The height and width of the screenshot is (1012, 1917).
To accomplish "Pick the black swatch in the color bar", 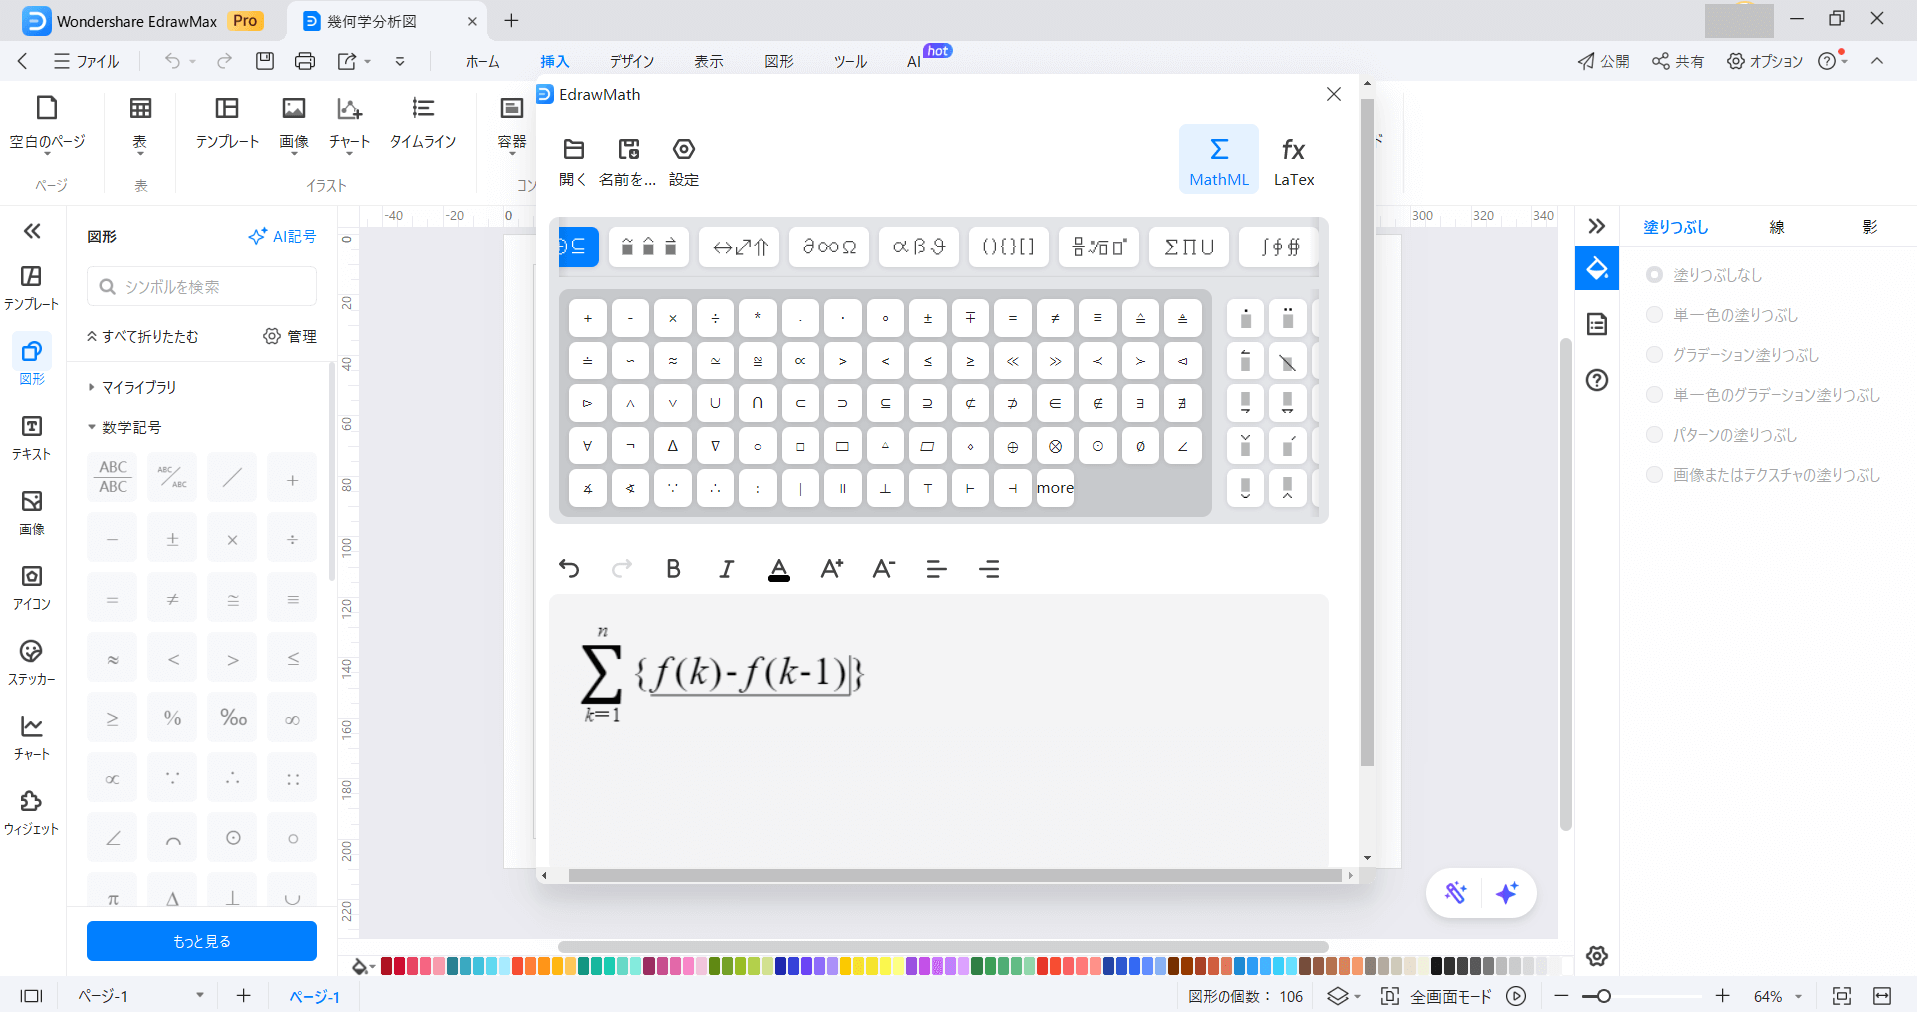I will coord(1437,966).
